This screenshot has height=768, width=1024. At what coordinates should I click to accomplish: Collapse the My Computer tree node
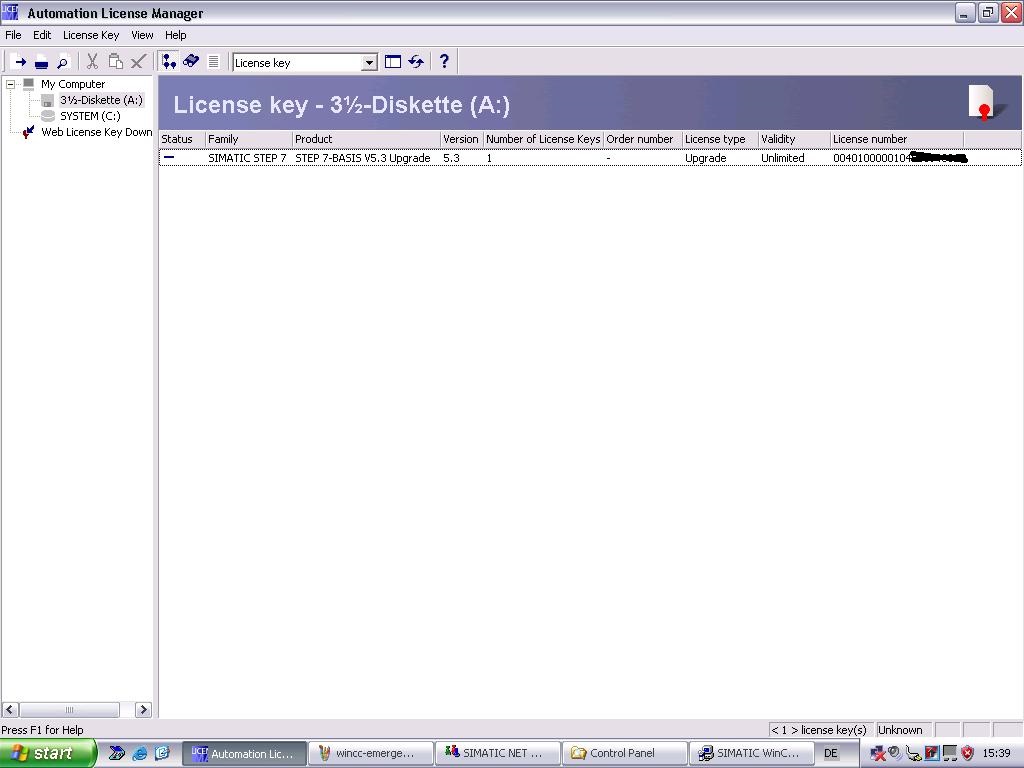(11, 84)
